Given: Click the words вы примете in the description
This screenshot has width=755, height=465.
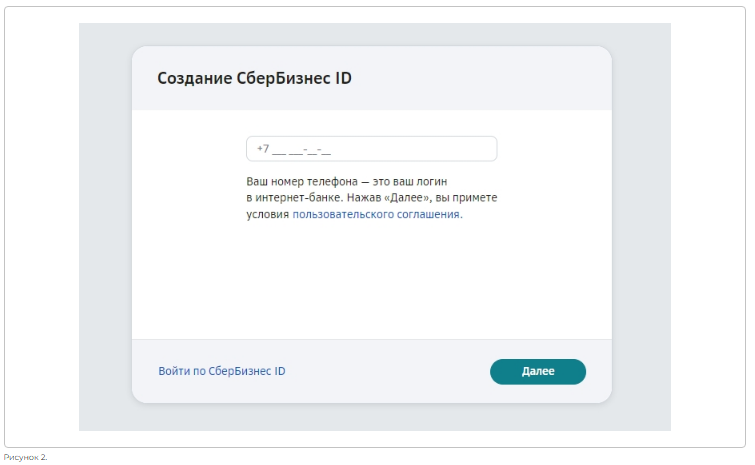Looking at the screenshot, I should point(466,198).
